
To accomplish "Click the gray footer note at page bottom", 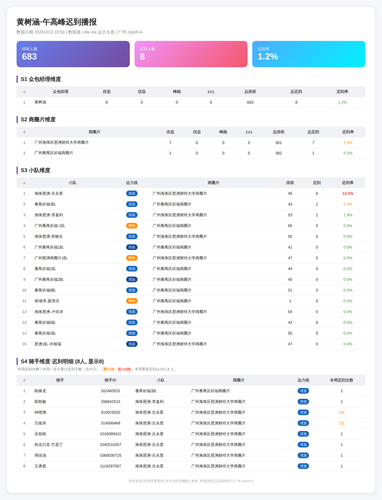I will [x=191, y=481].
